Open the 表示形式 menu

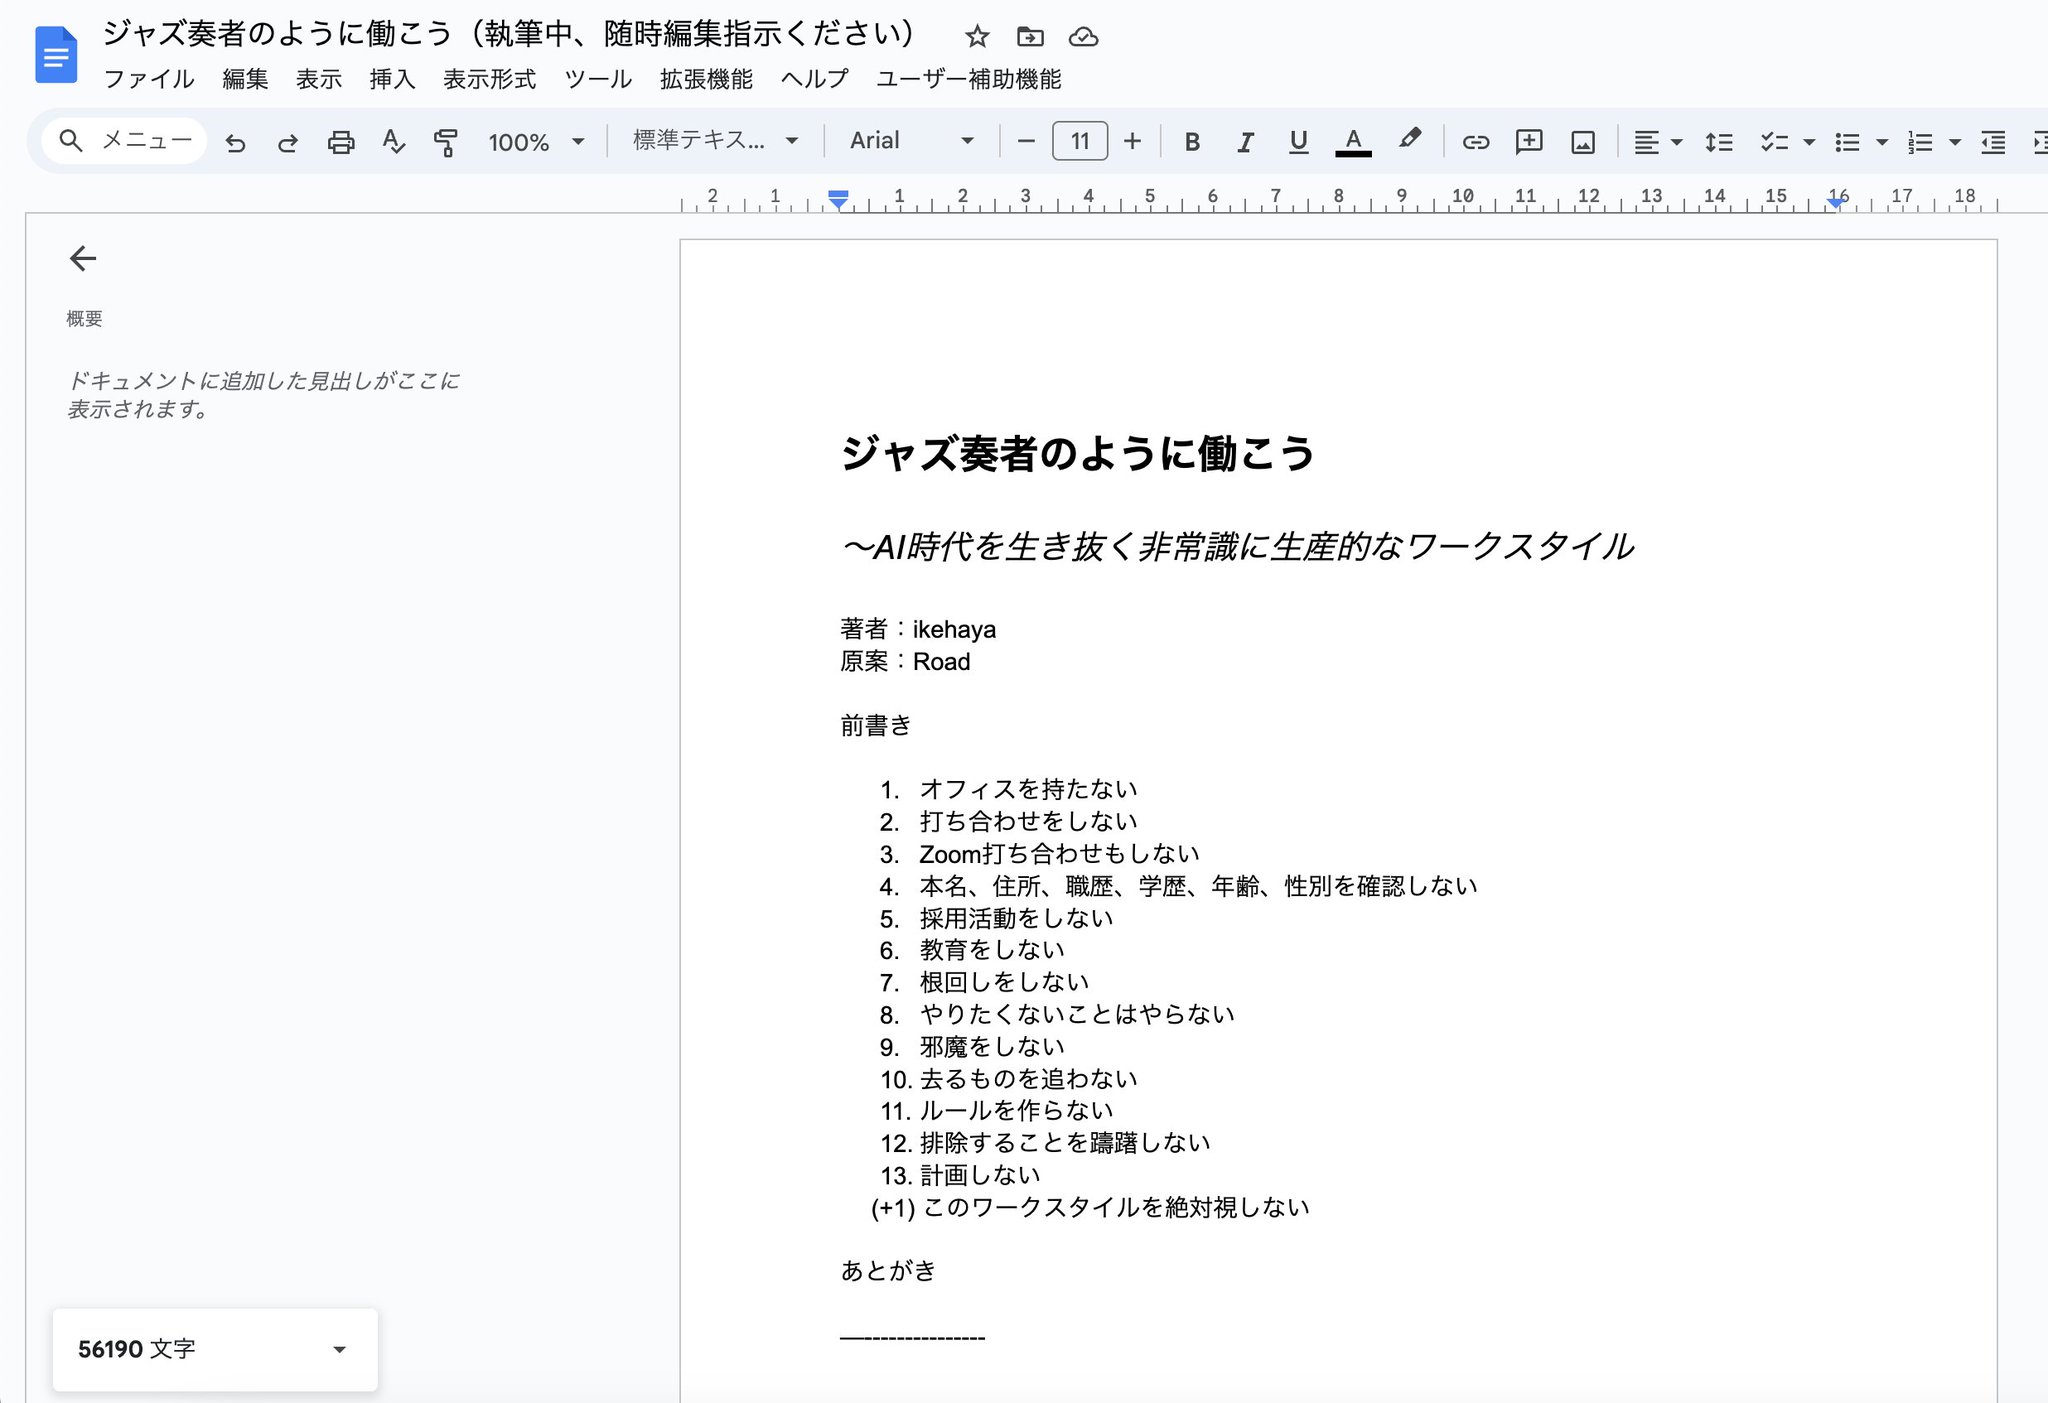pos(489,79)
